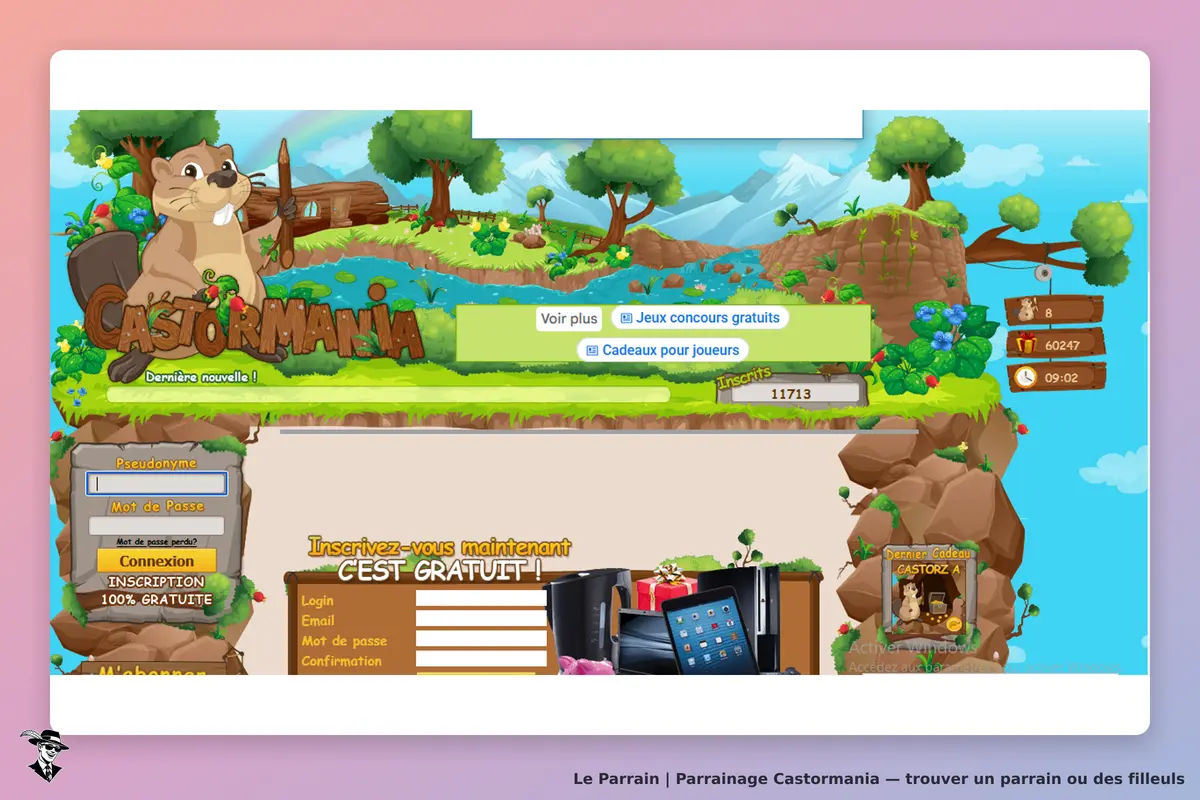
Task: Click the news icon beside Jeux concours gratuits
Action: coord(626,318)
